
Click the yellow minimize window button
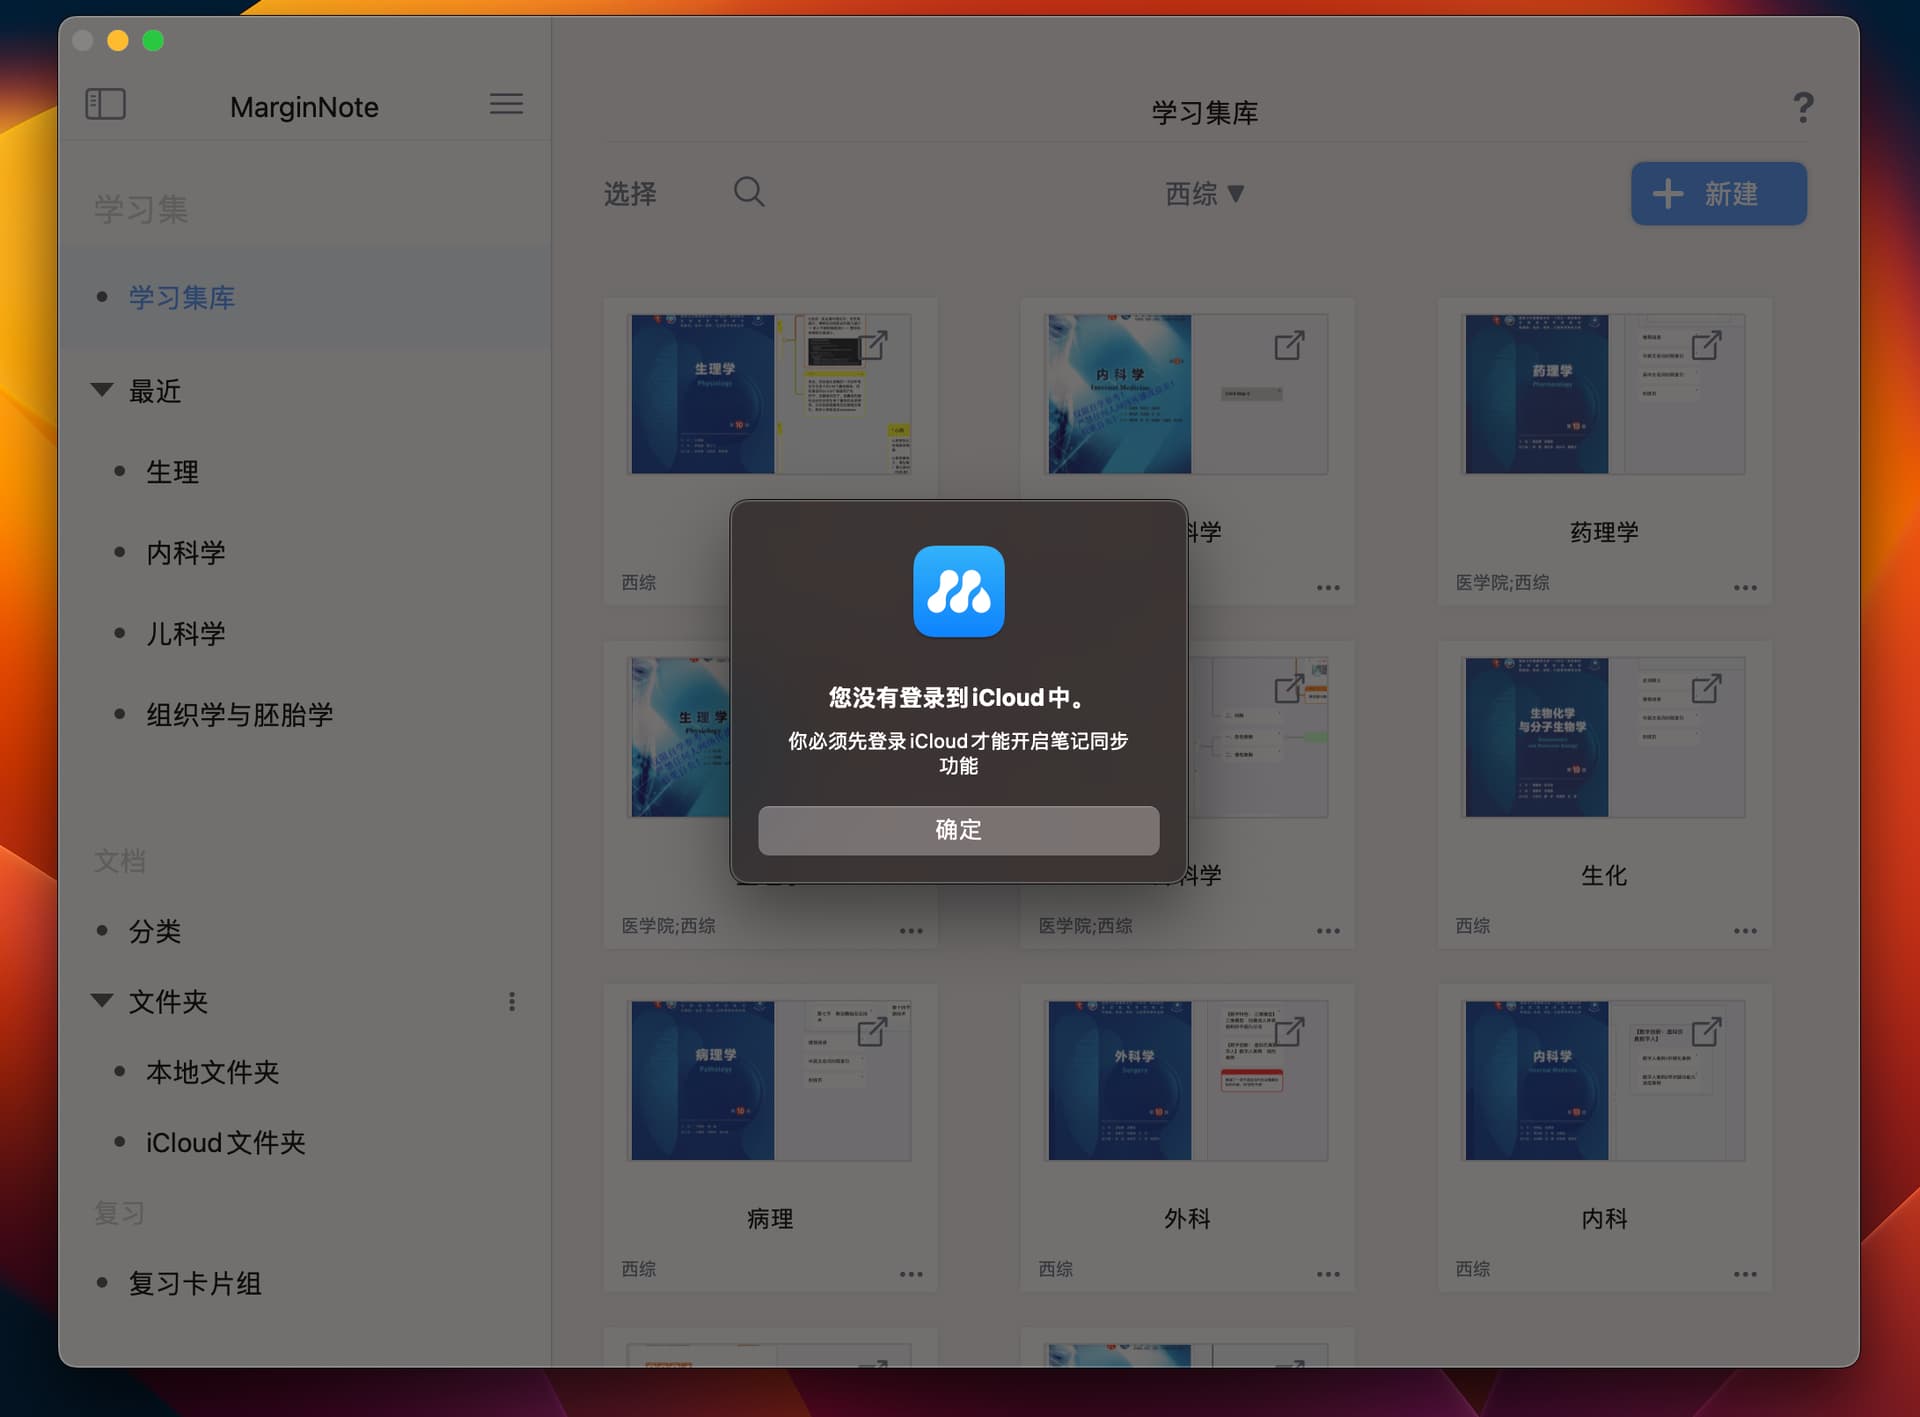pos(117,40)
